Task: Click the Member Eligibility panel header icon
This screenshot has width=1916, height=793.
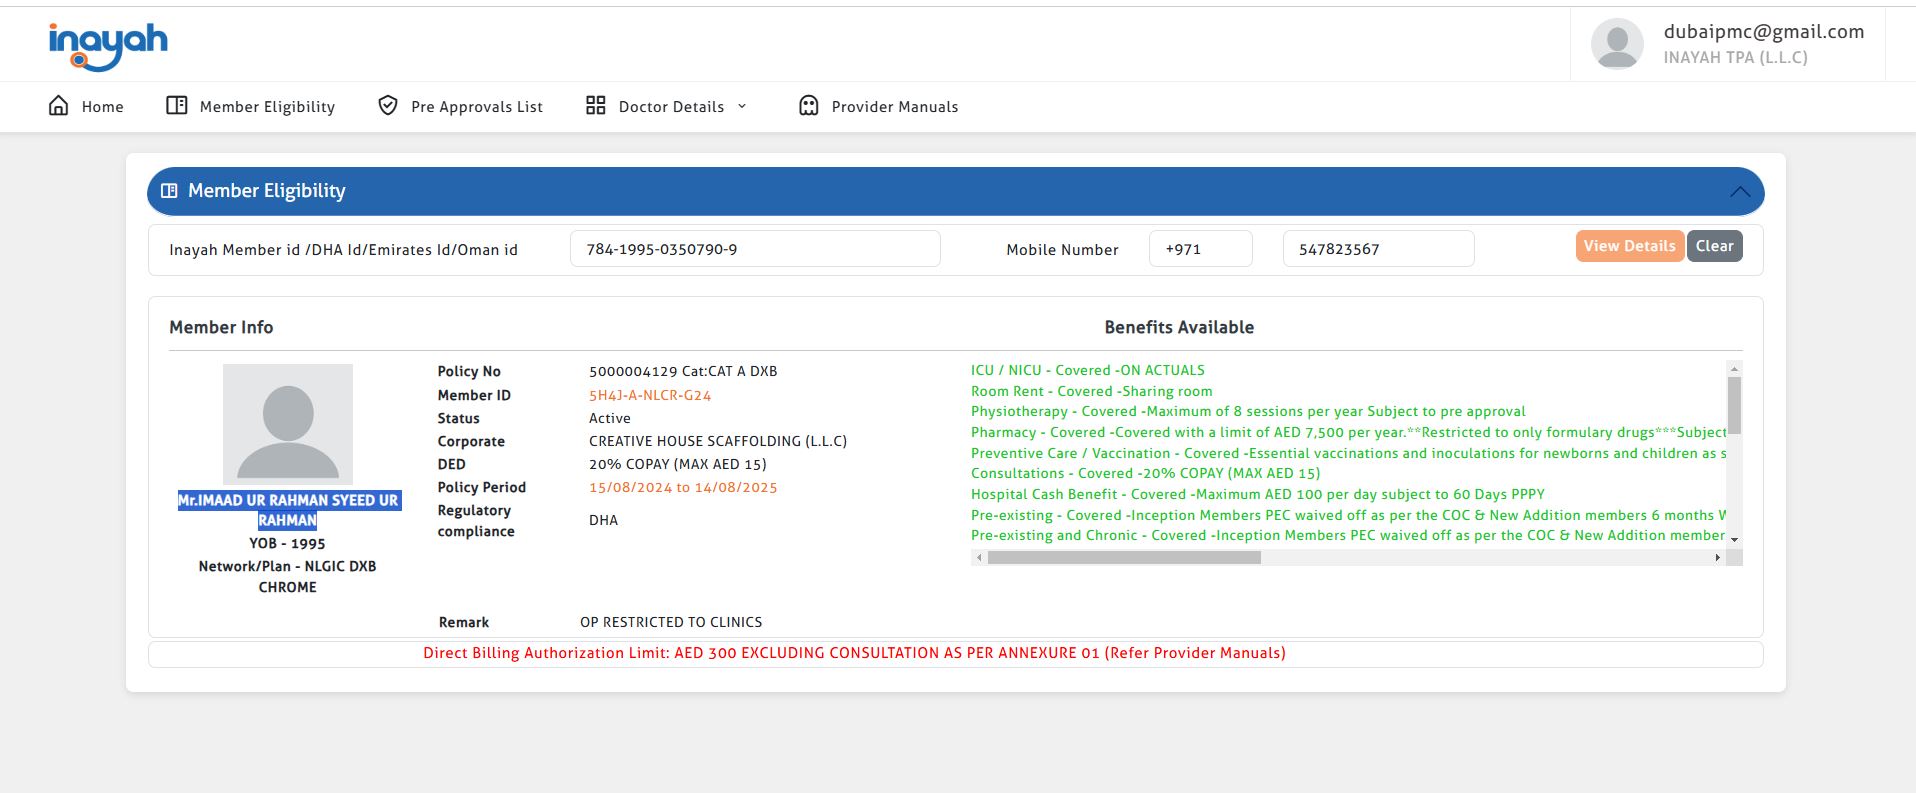Action: (170, 191)
